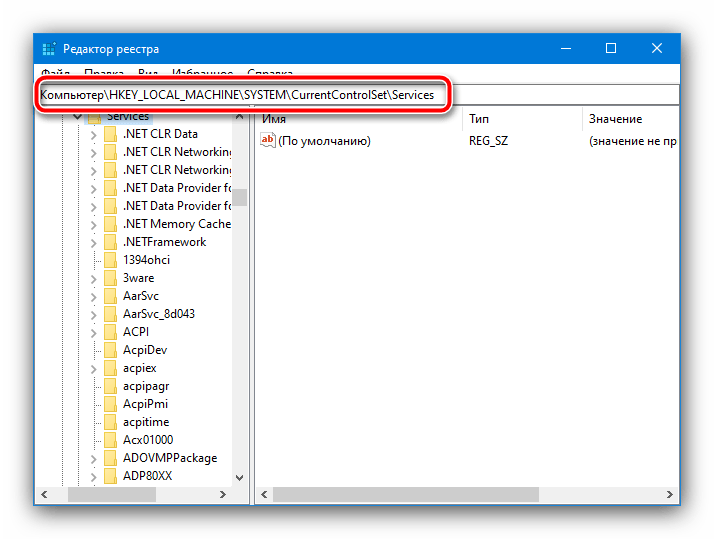Open the Вид menu
The height and width of the screenshot is (539, 714).
[148, 73]
